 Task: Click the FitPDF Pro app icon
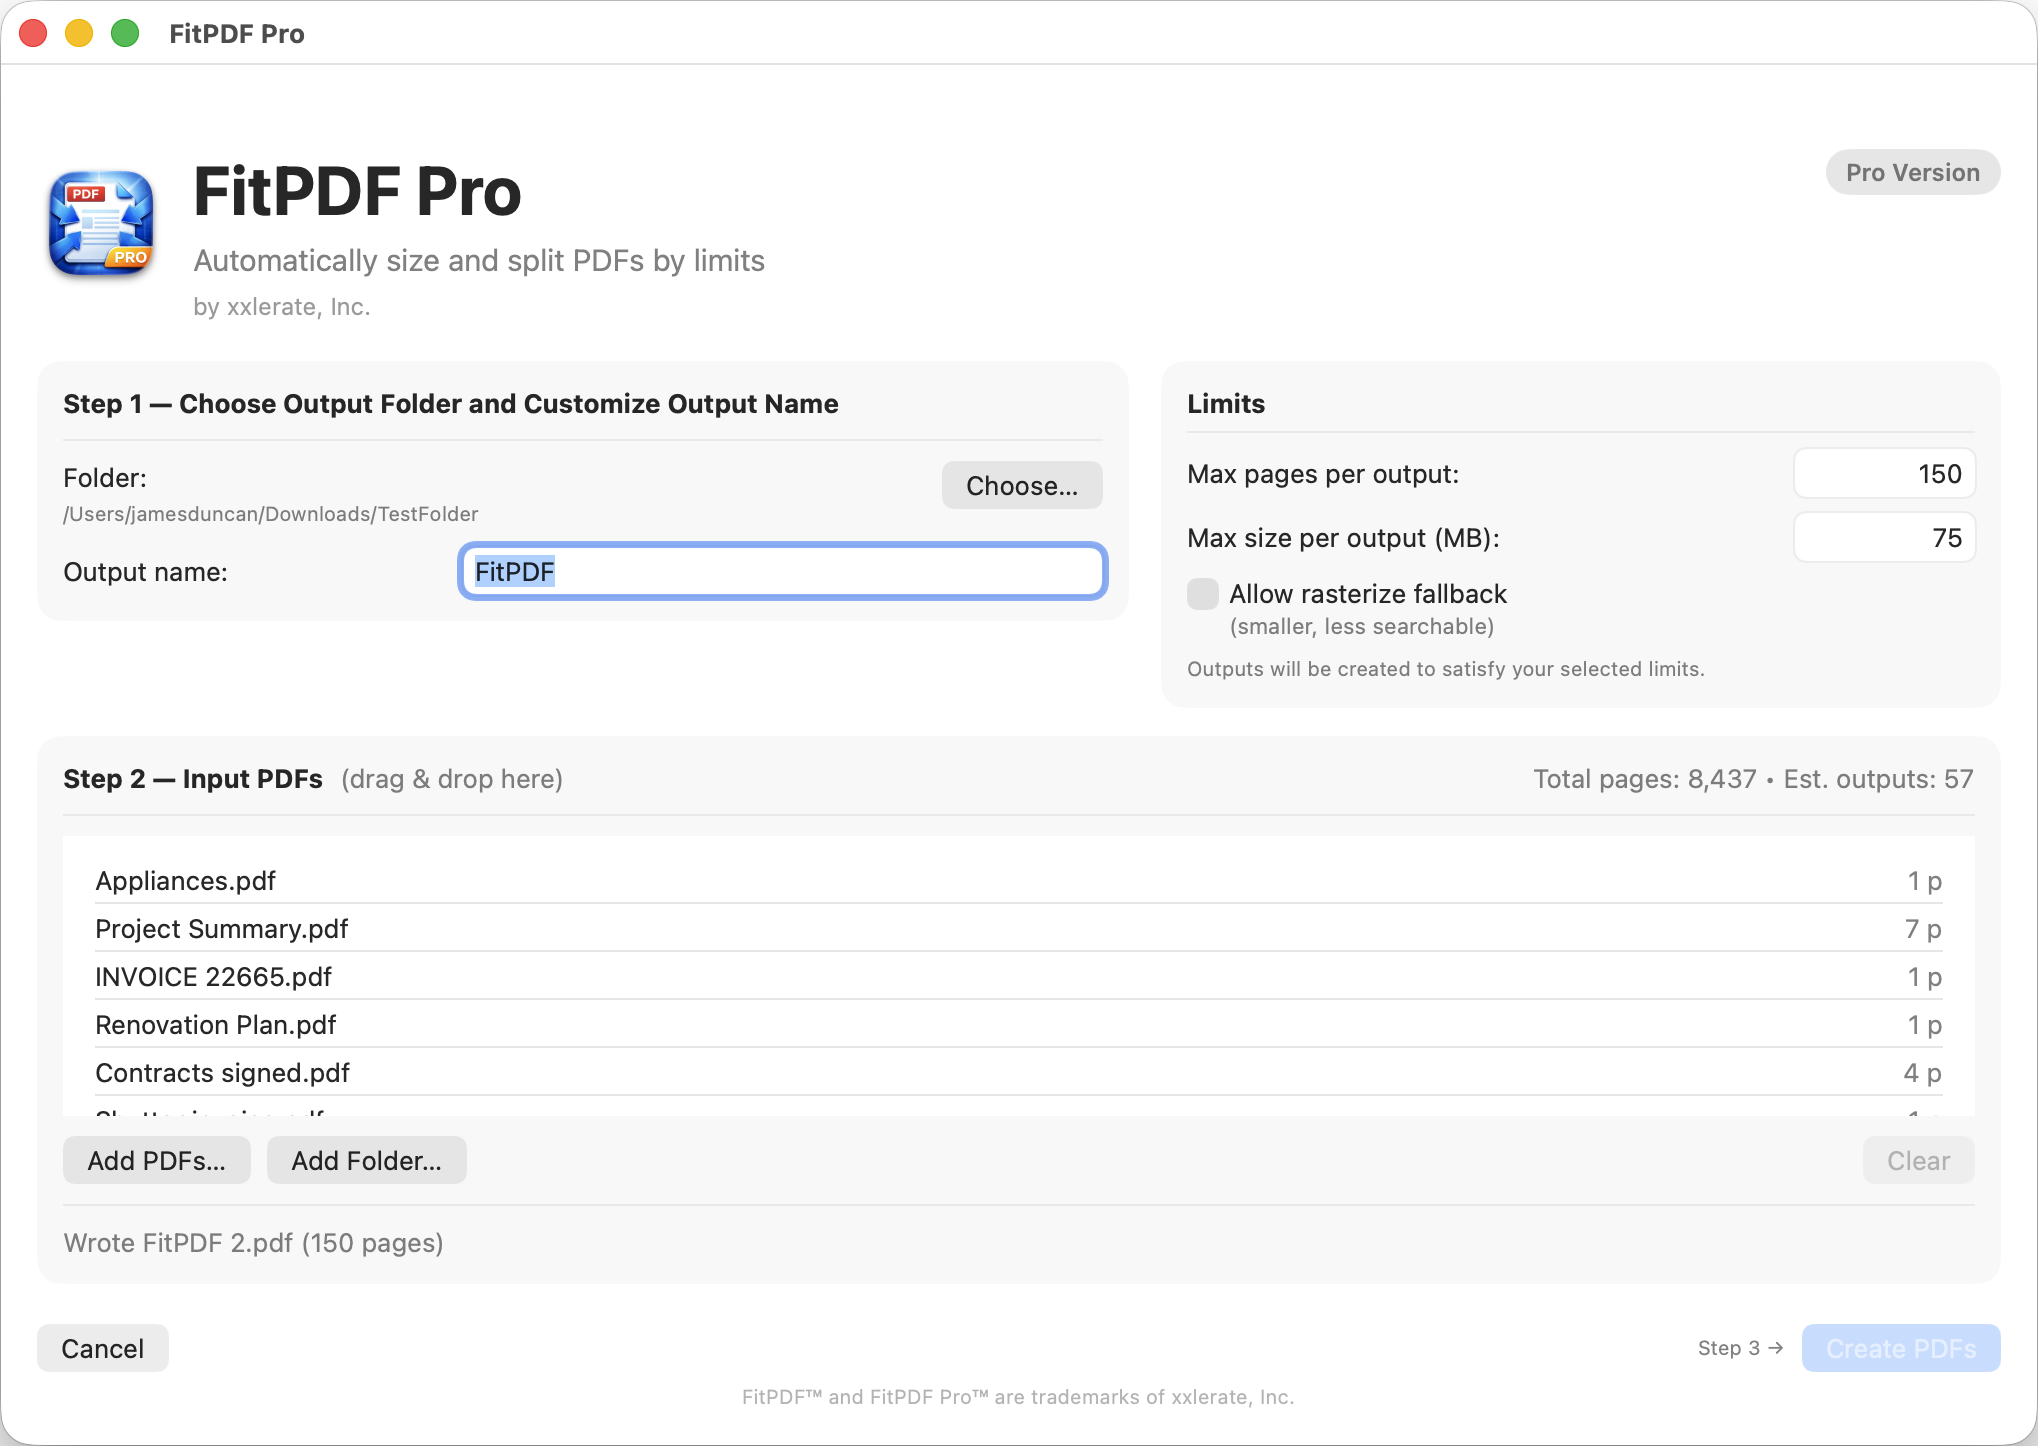click(x=101, y=224)
